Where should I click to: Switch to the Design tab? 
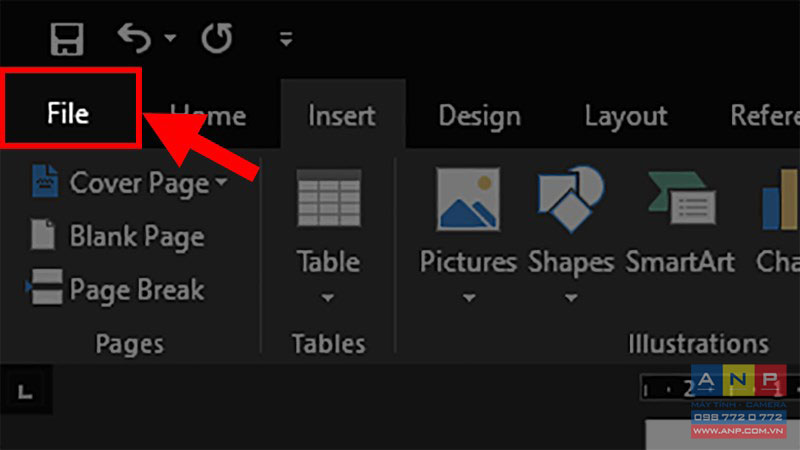(480, 116)
